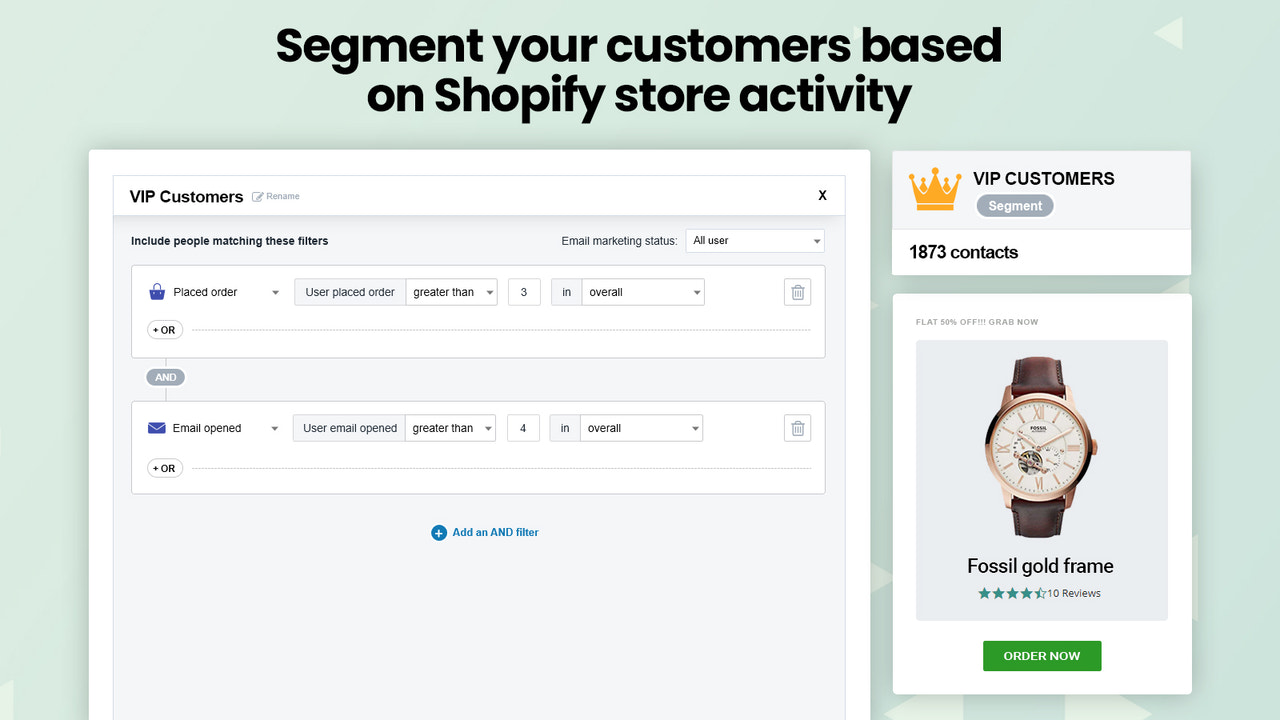Click the Placed order basket icon
This screenshot has height=720, width=1280.
[156, 291]
